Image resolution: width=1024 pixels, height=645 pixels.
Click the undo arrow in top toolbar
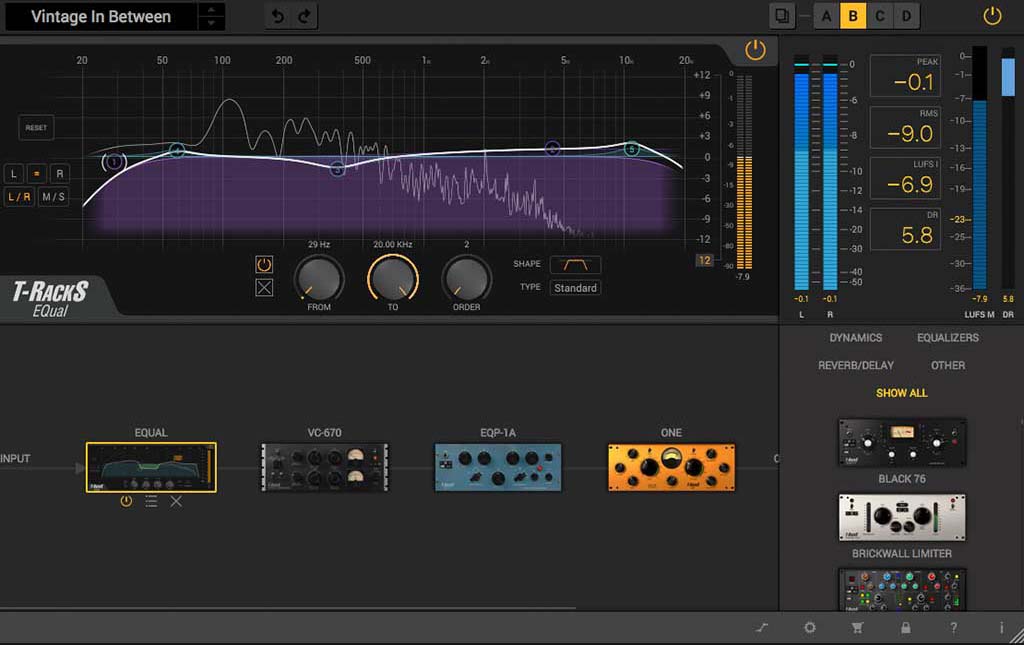tap(278, 16)
